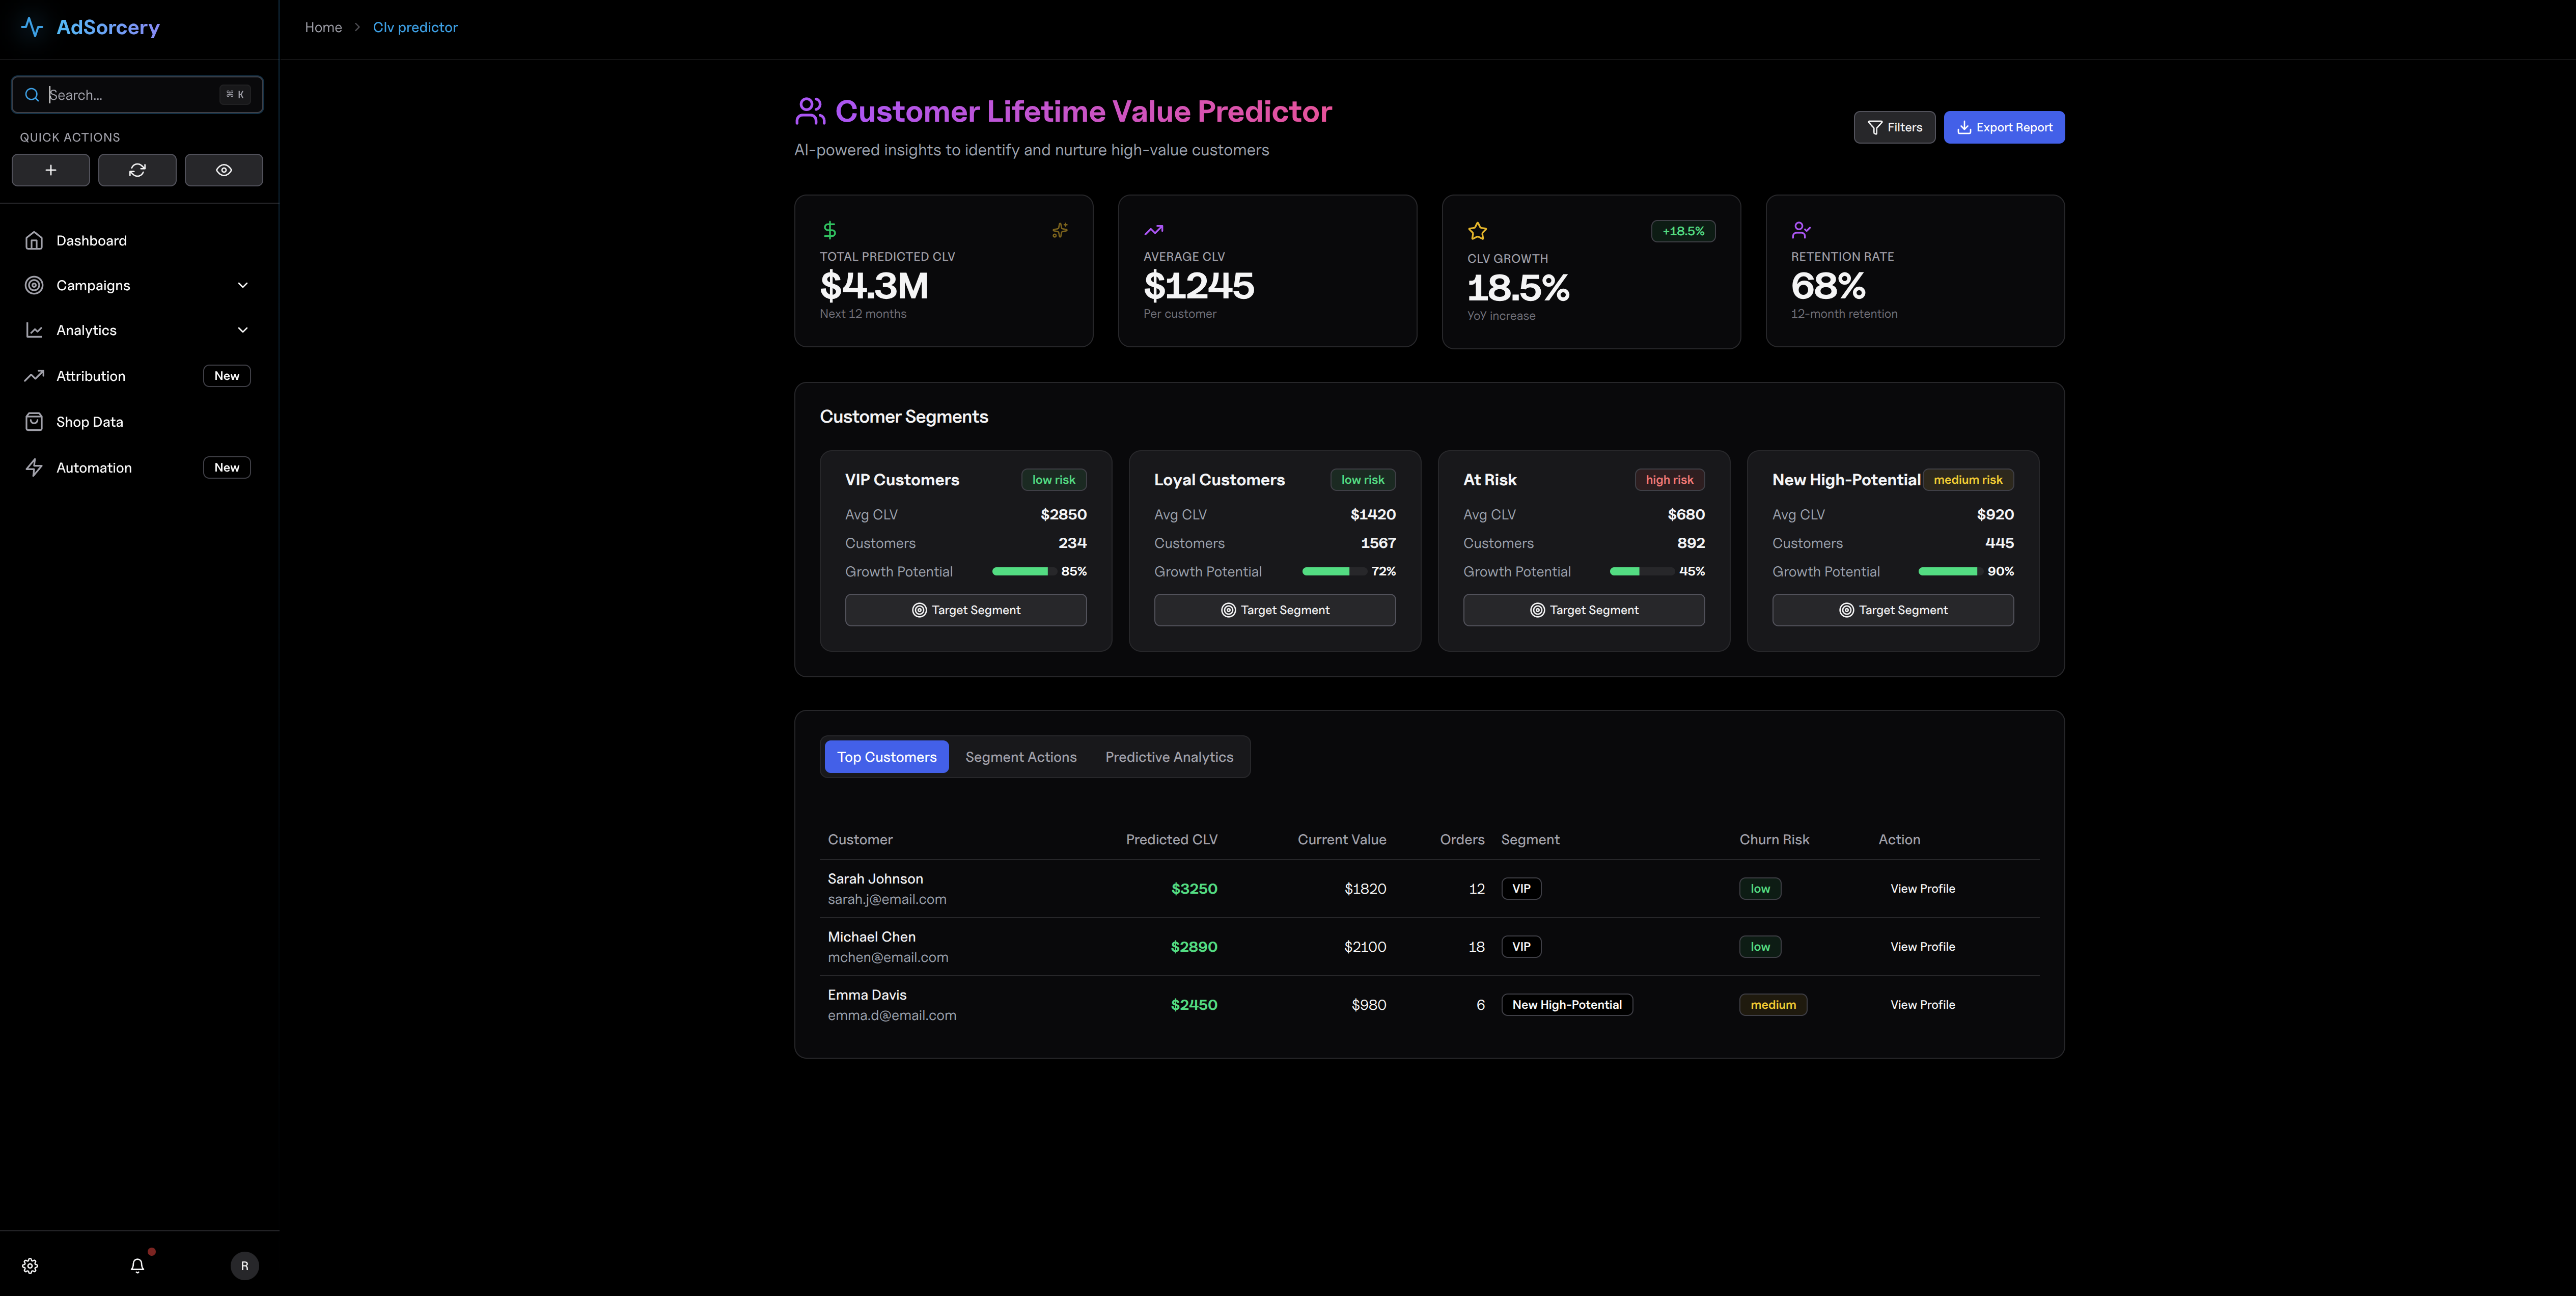2576x1296 pixels.
Task: Click sarah.j@email.com in the table
Action: [x=887, y=900]
